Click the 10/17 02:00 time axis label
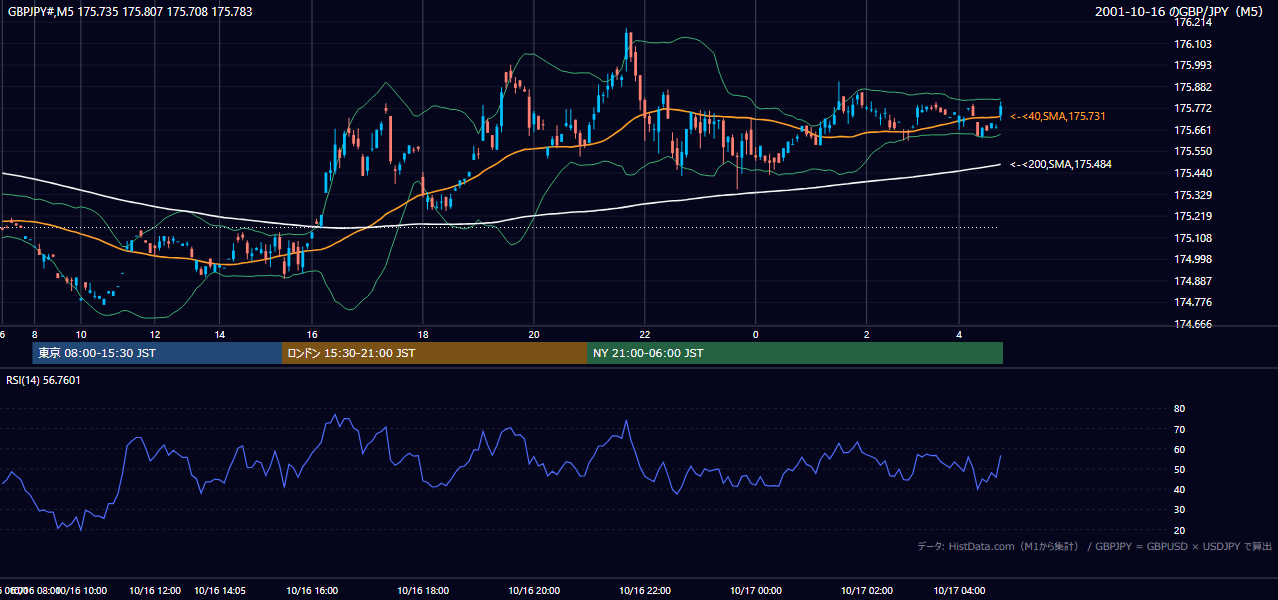1278x600 pixels. point(867,591)
